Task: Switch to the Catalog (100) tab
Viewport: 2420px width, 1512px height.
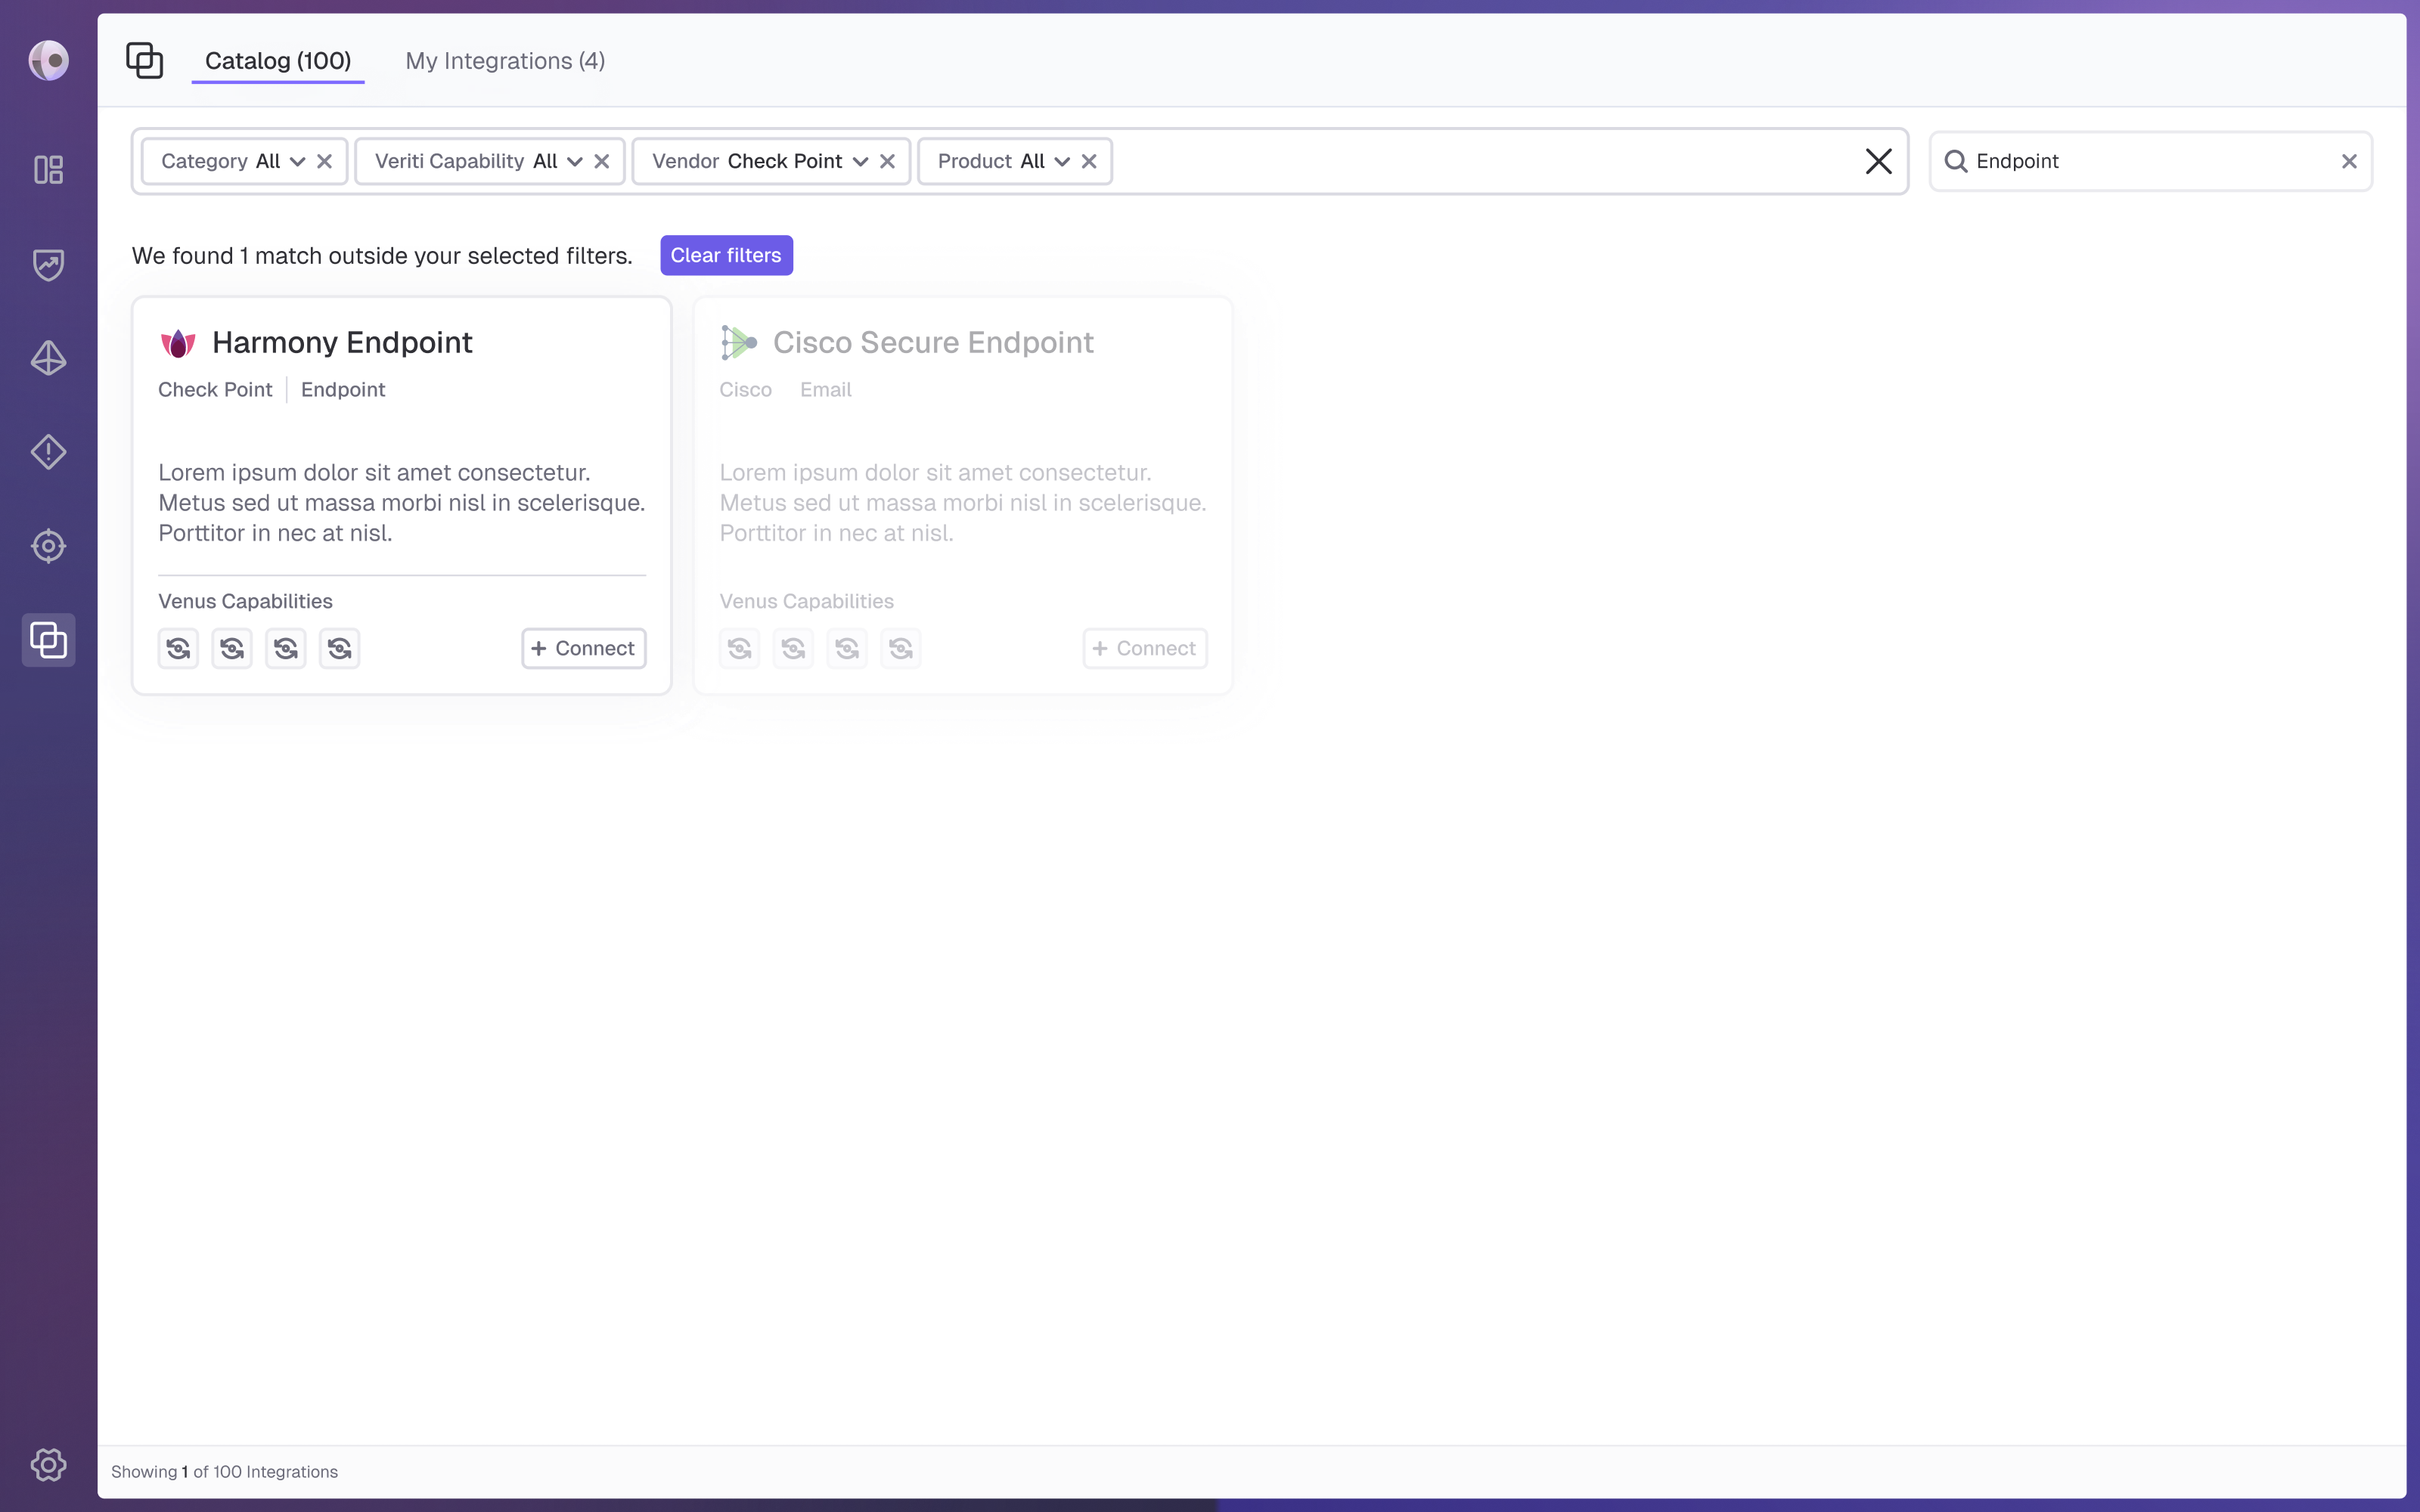Action: pyautogui.click(x=278, y=61)
